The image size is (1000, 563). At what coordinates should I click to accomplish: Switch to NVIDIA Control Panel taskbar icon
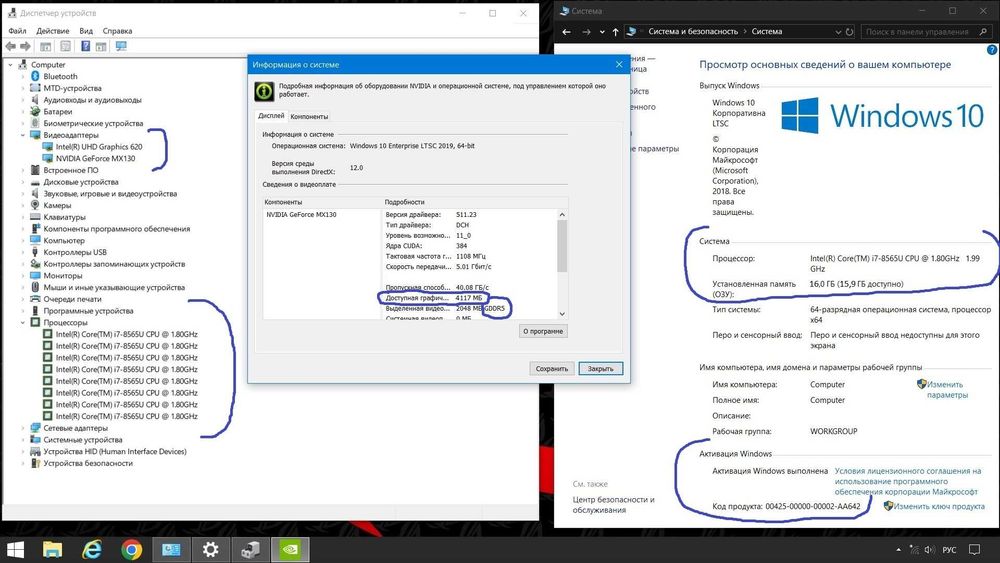coord(290,550)
